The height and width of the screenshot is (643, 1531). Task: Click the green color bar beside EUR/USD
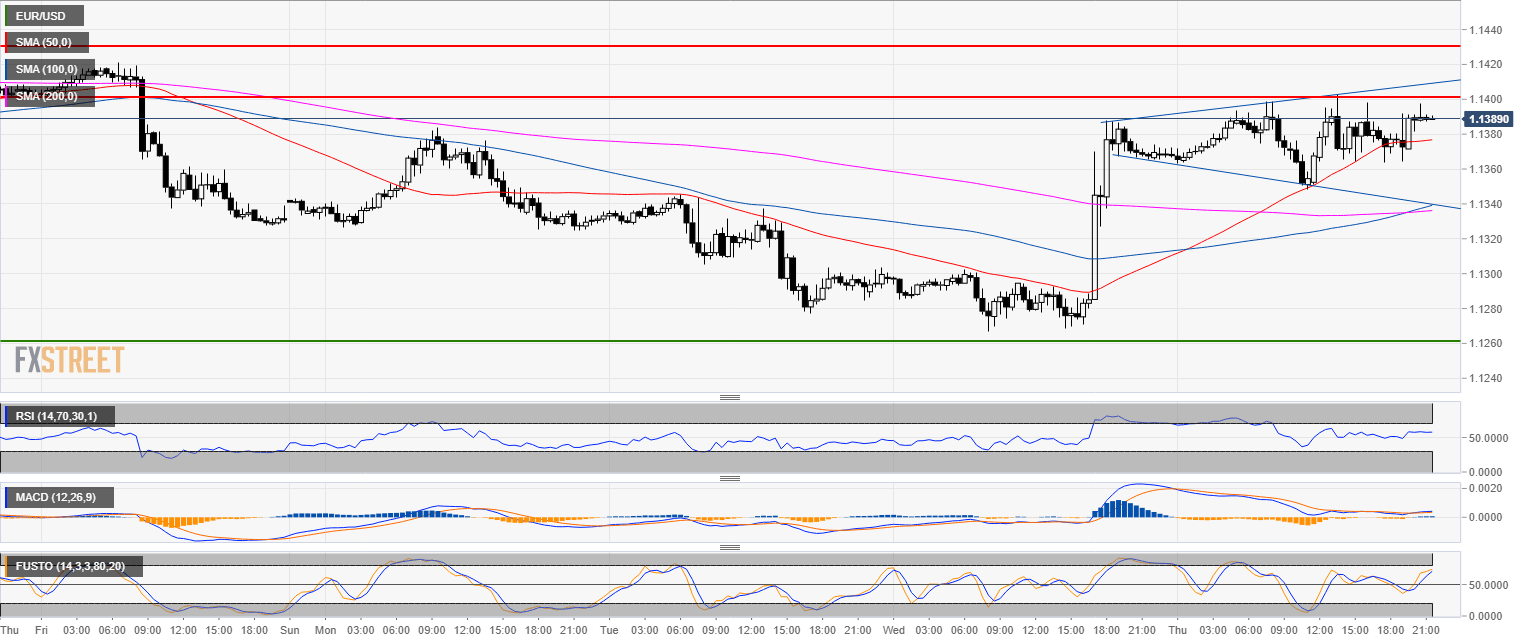[6, 16]
